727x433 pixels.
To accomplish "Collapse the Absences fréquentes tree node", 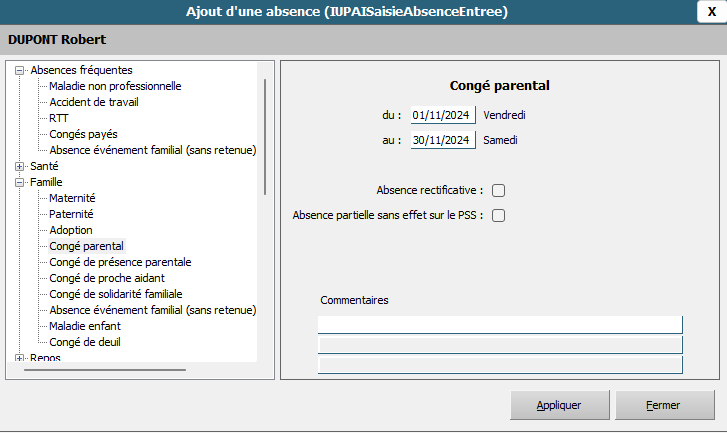I will (20, 70).
